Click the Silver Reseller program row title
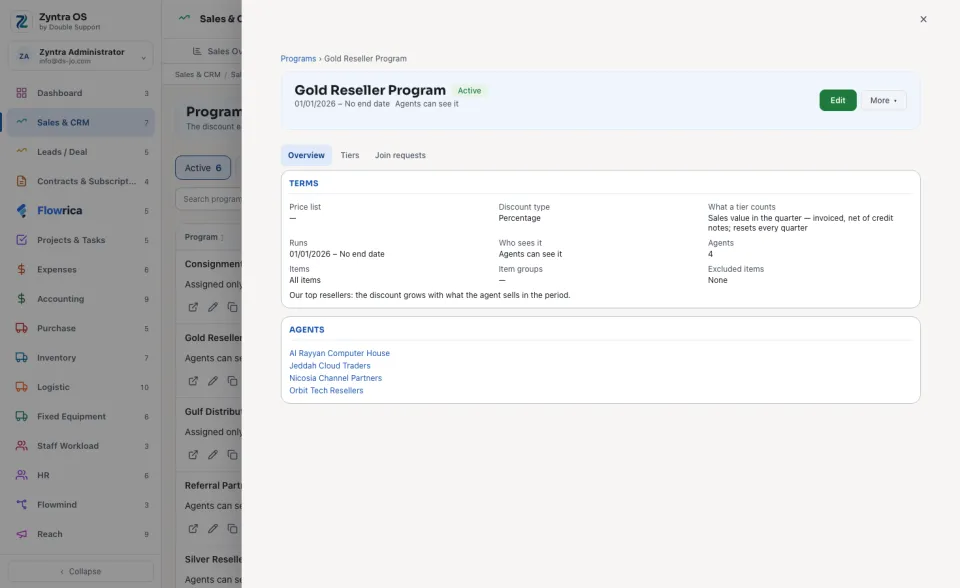960x588 pixels. pyautogui.click(x=213, y=559)
